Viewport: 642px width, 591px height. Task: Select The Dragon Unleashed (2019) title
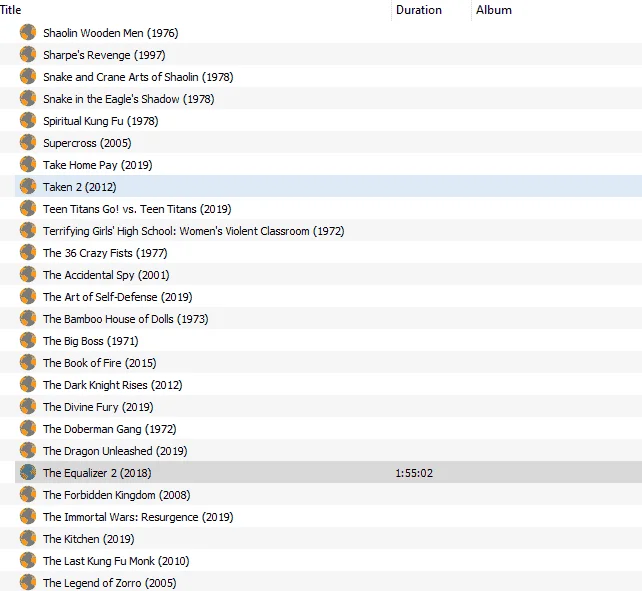click(115, 451)
